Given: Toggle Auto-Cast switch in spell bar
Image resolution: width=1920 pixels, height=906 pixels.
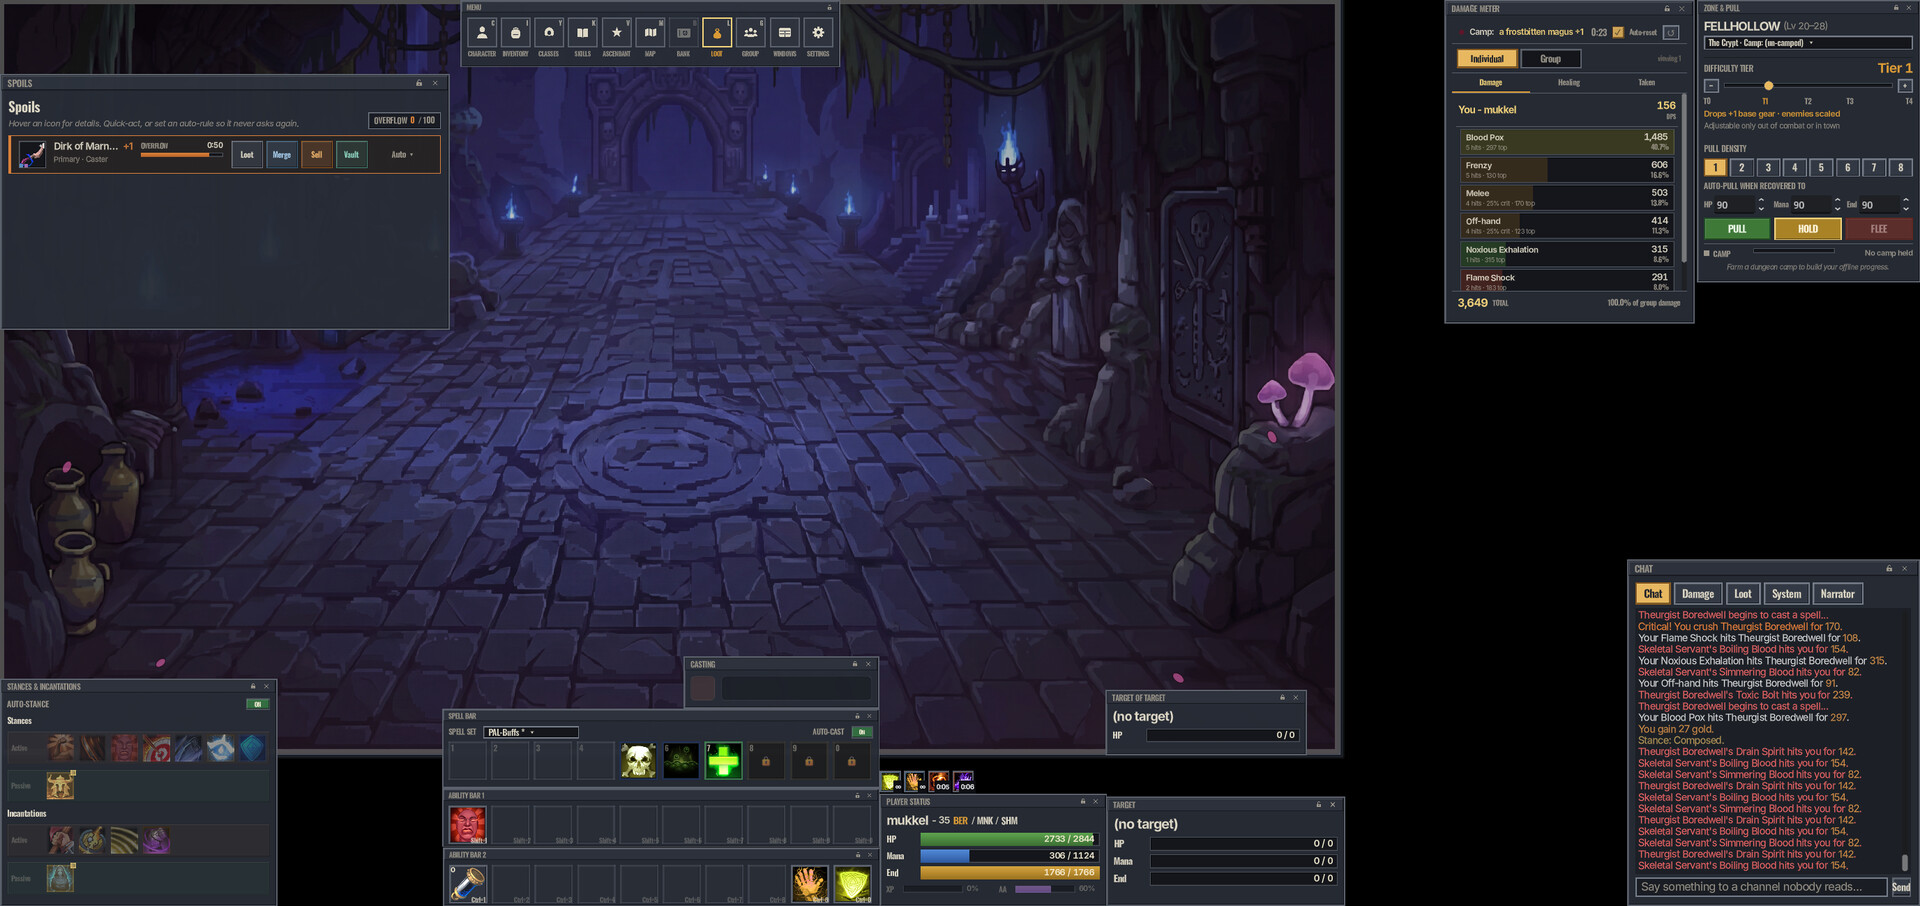Looking at the screenshot, I should coord(862,732).
